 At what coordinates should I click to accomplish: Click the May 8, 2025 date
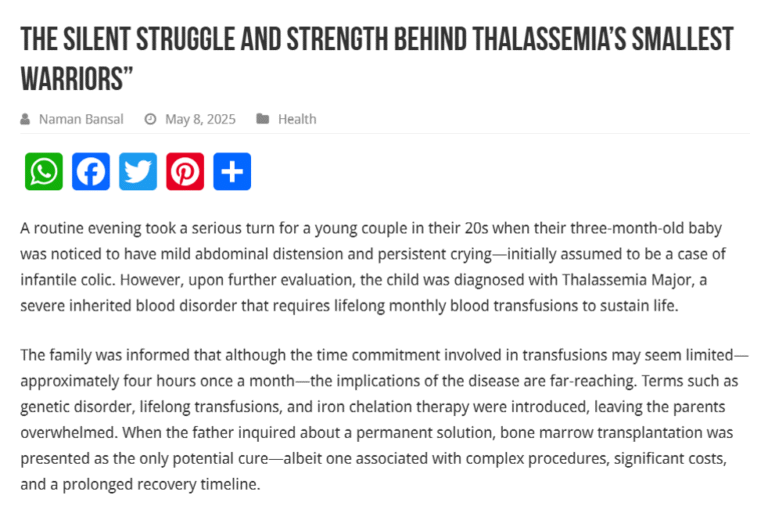click(x=200, y=119)
